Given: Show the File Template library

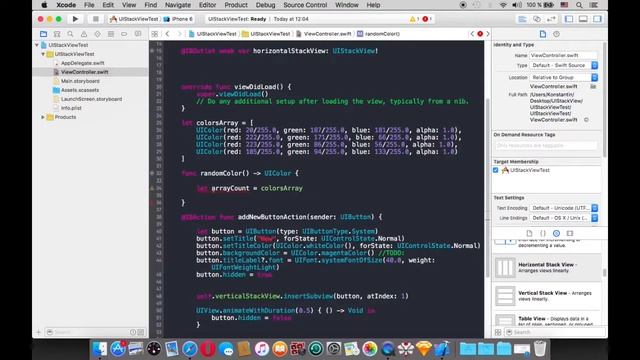Looking at the screenshot, I should (x=529, y=233).
